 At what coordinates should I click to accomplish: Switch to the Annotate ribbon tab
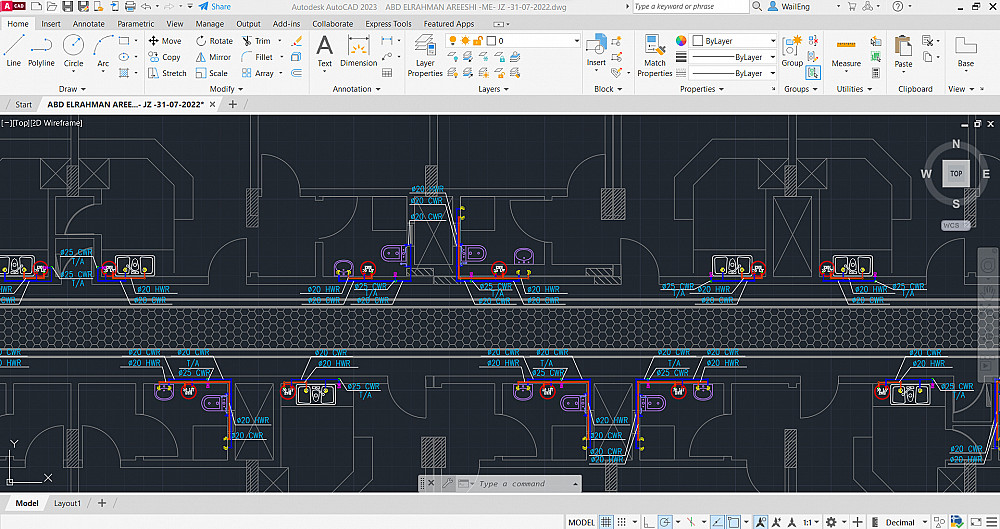coord(88,23)
